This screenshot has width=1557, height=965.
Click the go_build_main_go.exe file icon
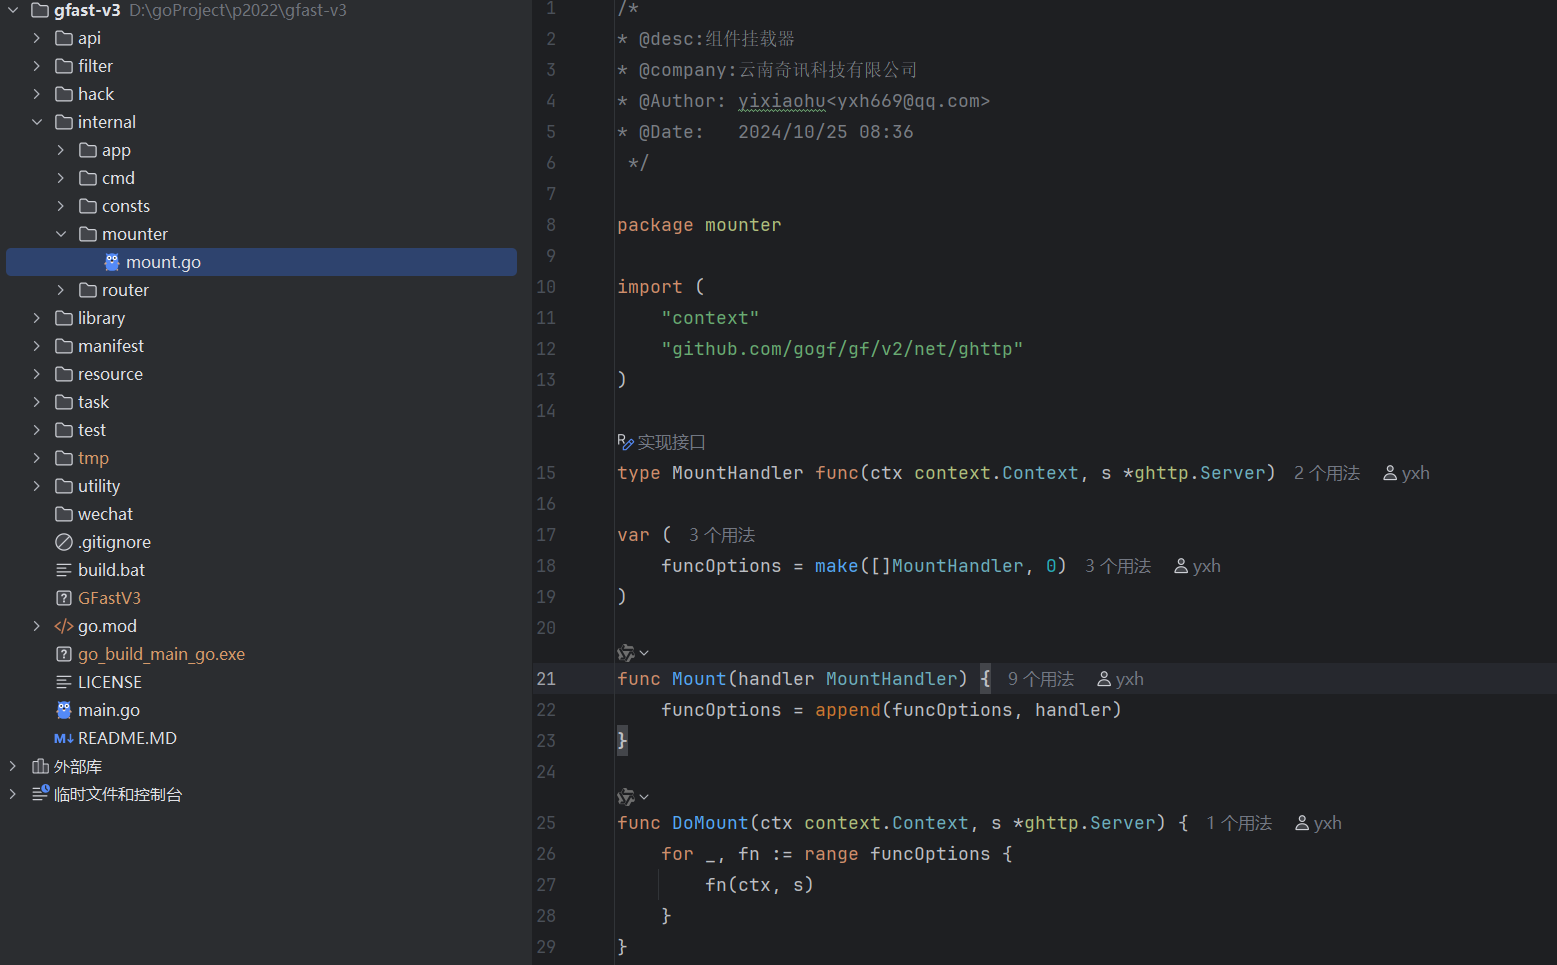[64, 654]
